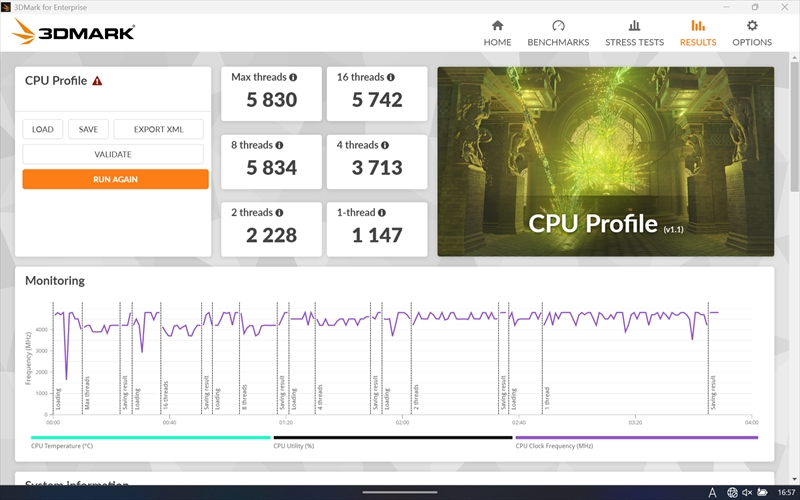Click the battery icon in the taskbar
Viewport: 800px width, 500px height.
tap(762, 492)
